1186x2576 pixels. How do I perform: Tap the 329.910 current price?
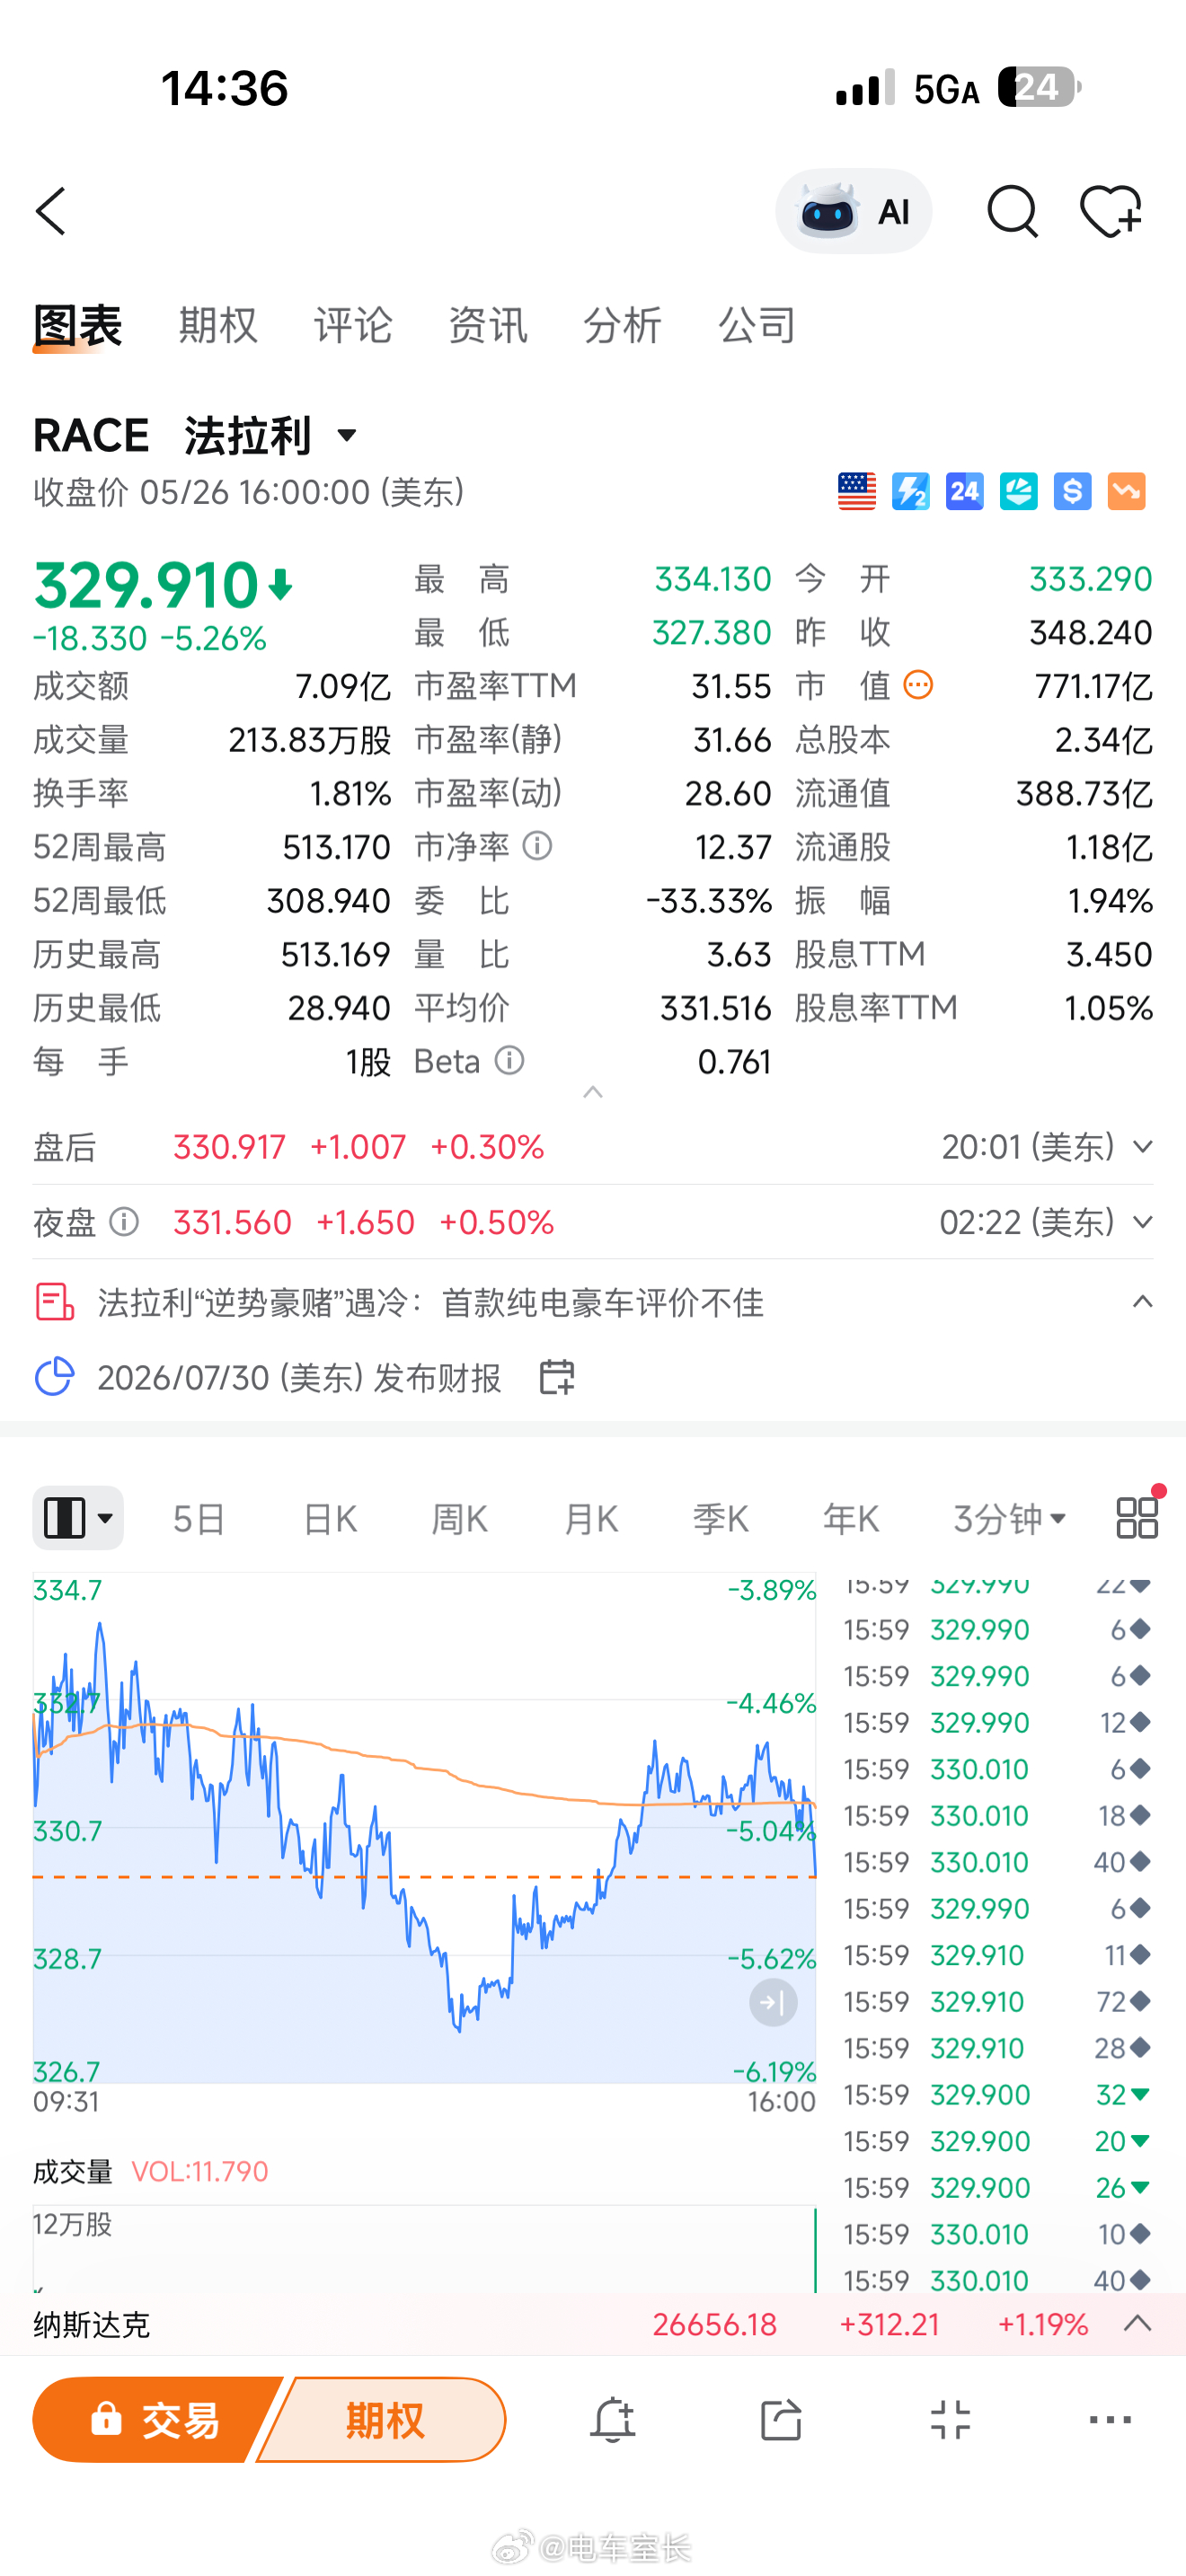[147, 585]
